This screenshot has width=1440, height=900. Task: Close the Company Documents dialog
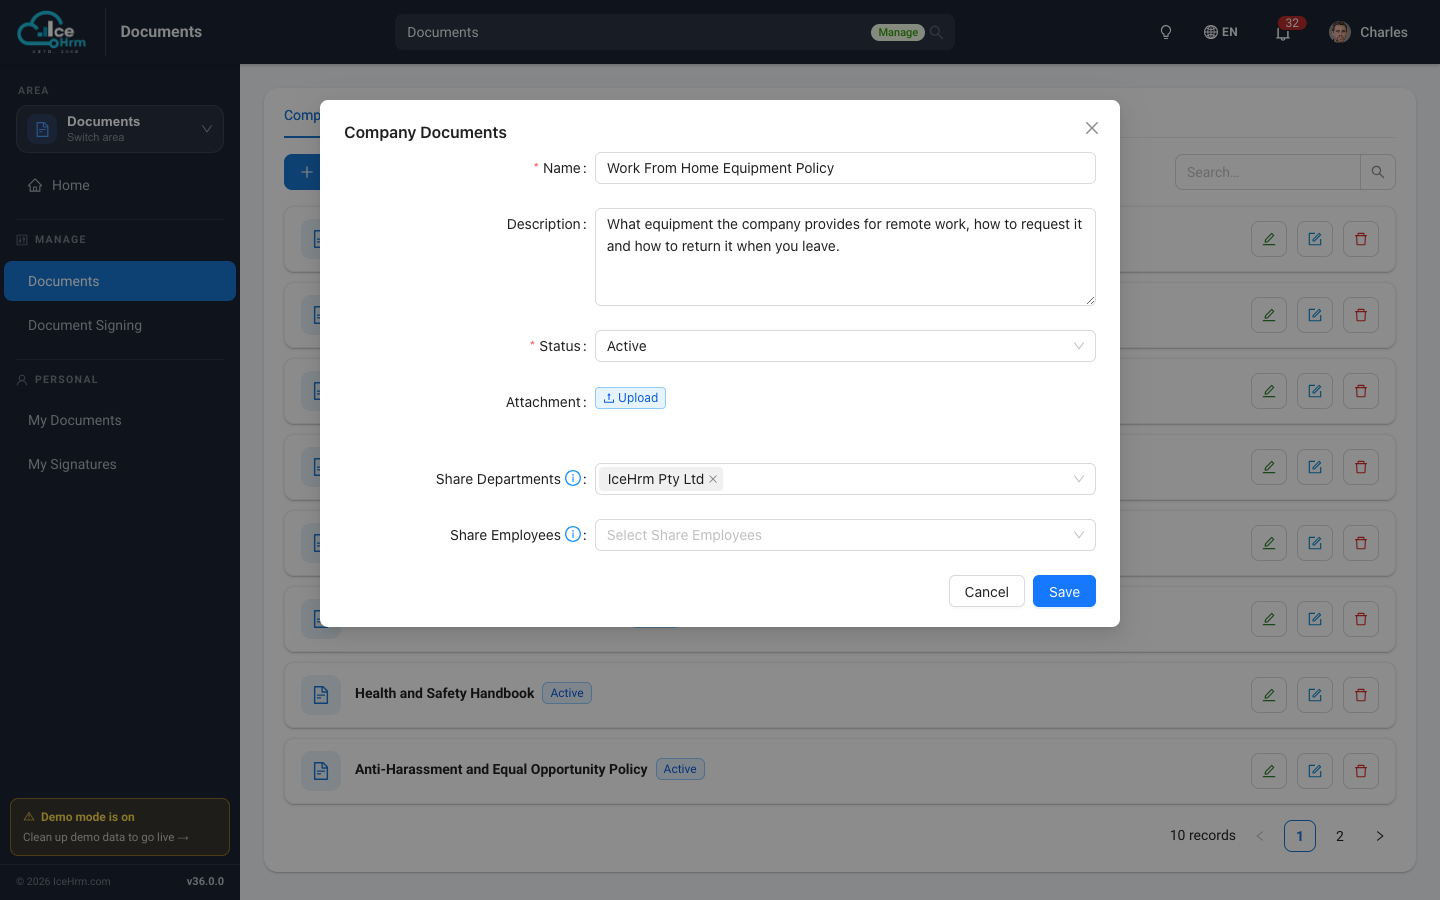point(1092,128)
